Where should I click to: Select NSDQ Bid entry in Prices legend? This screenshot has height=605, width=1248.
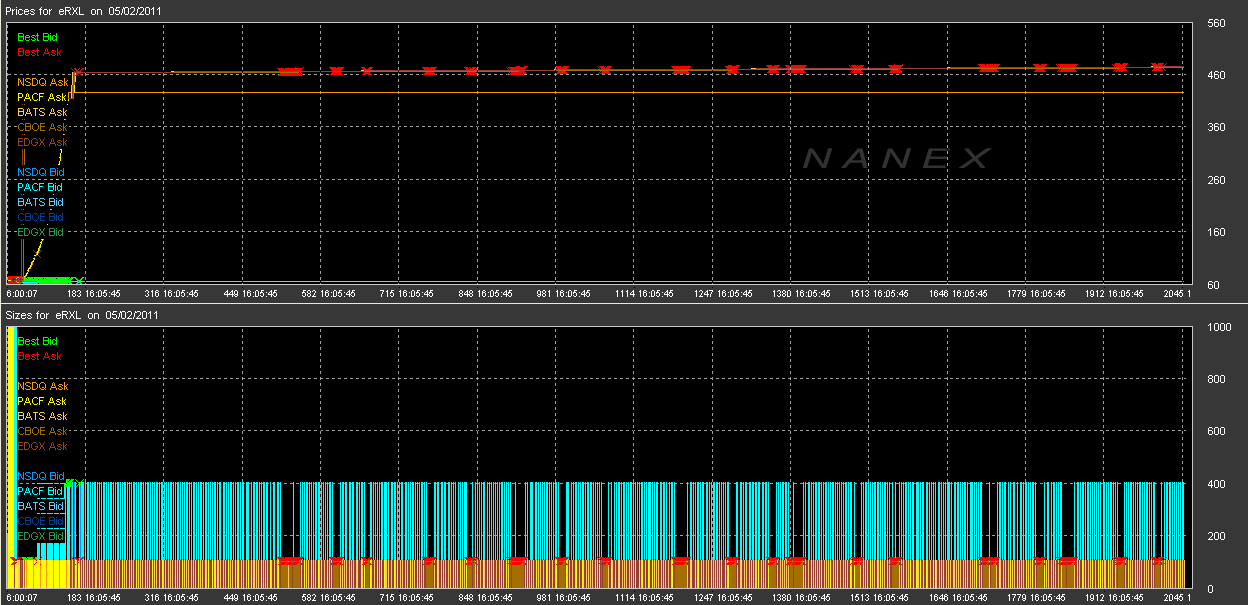(40, 172)
